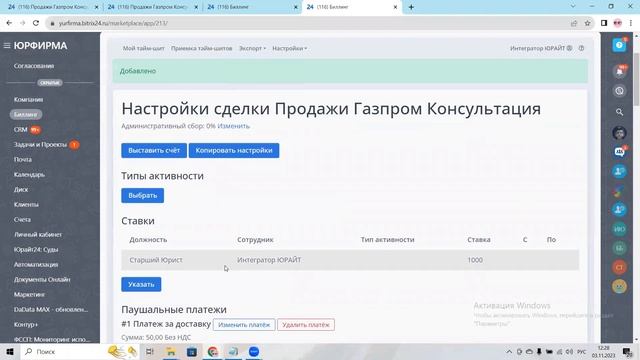The image size is (640, 360).
Task: Open Личный кабинет in the sidebar
Action: pyautogui.click(x=38, y=235)
